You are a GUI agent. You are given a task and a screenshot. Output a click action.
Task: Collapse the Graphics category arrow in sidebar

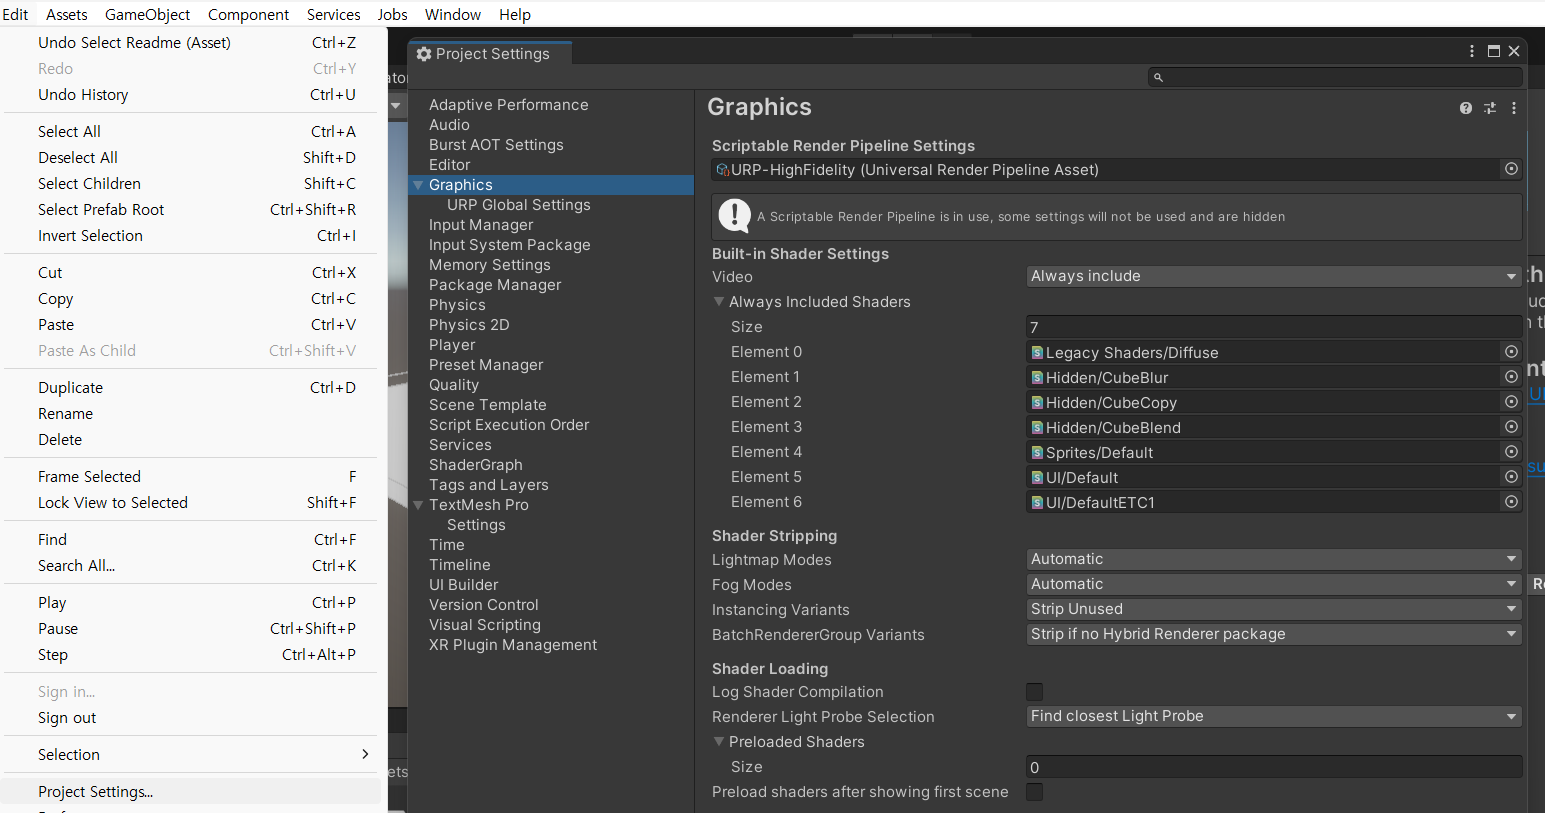[x=418, y=185]
